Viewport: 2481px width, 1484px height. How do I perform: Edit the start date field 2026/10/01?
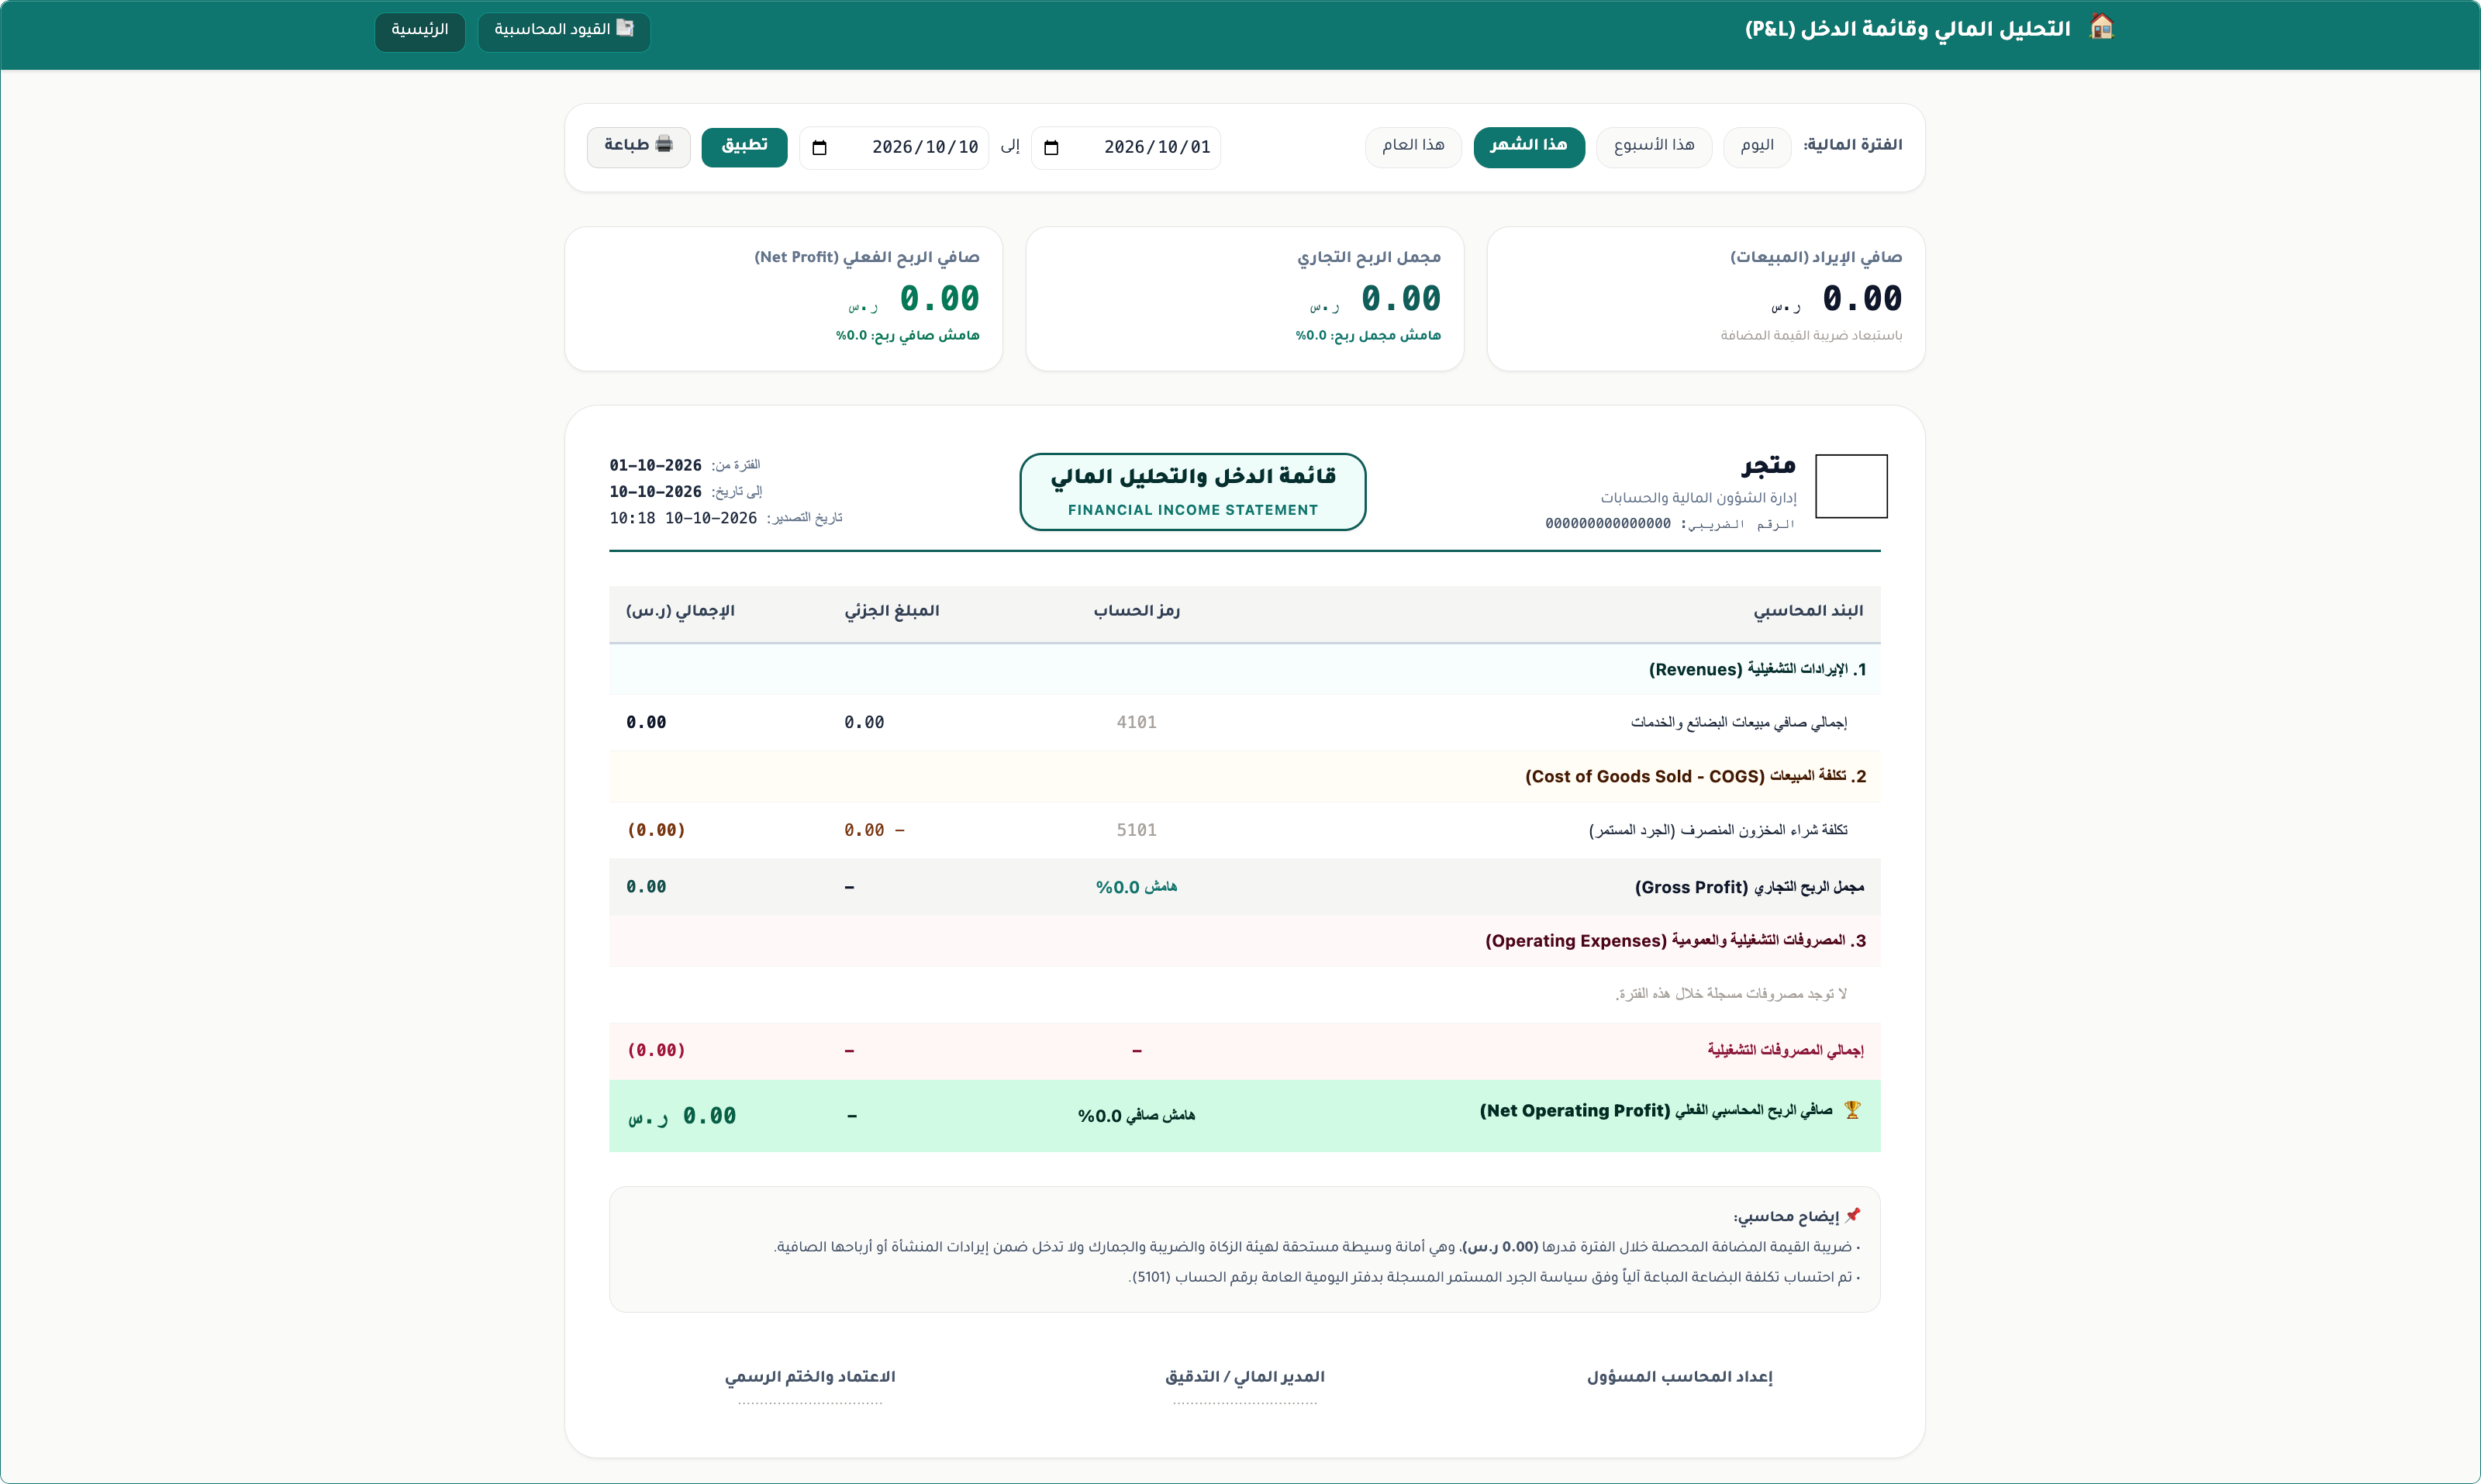pos(1126,148)
